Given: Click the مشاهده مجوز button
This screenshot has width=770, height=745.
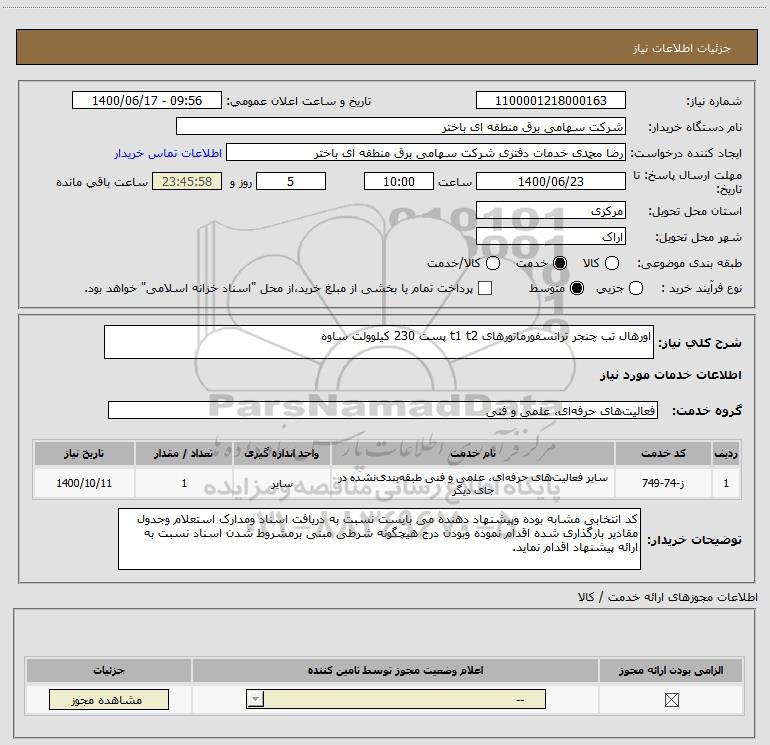Looking at the screenshot, I should pos(109,699).
